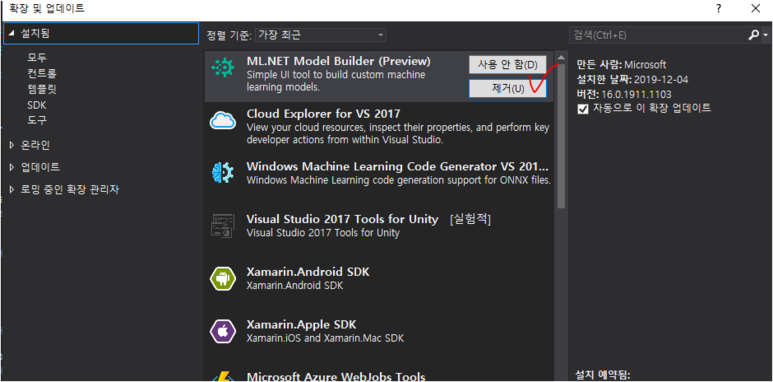The width and height of the screenshot is (773, 382).
Task: Open the 정렬 기준 가장 최근 dropdown
Action: [320, 35]
